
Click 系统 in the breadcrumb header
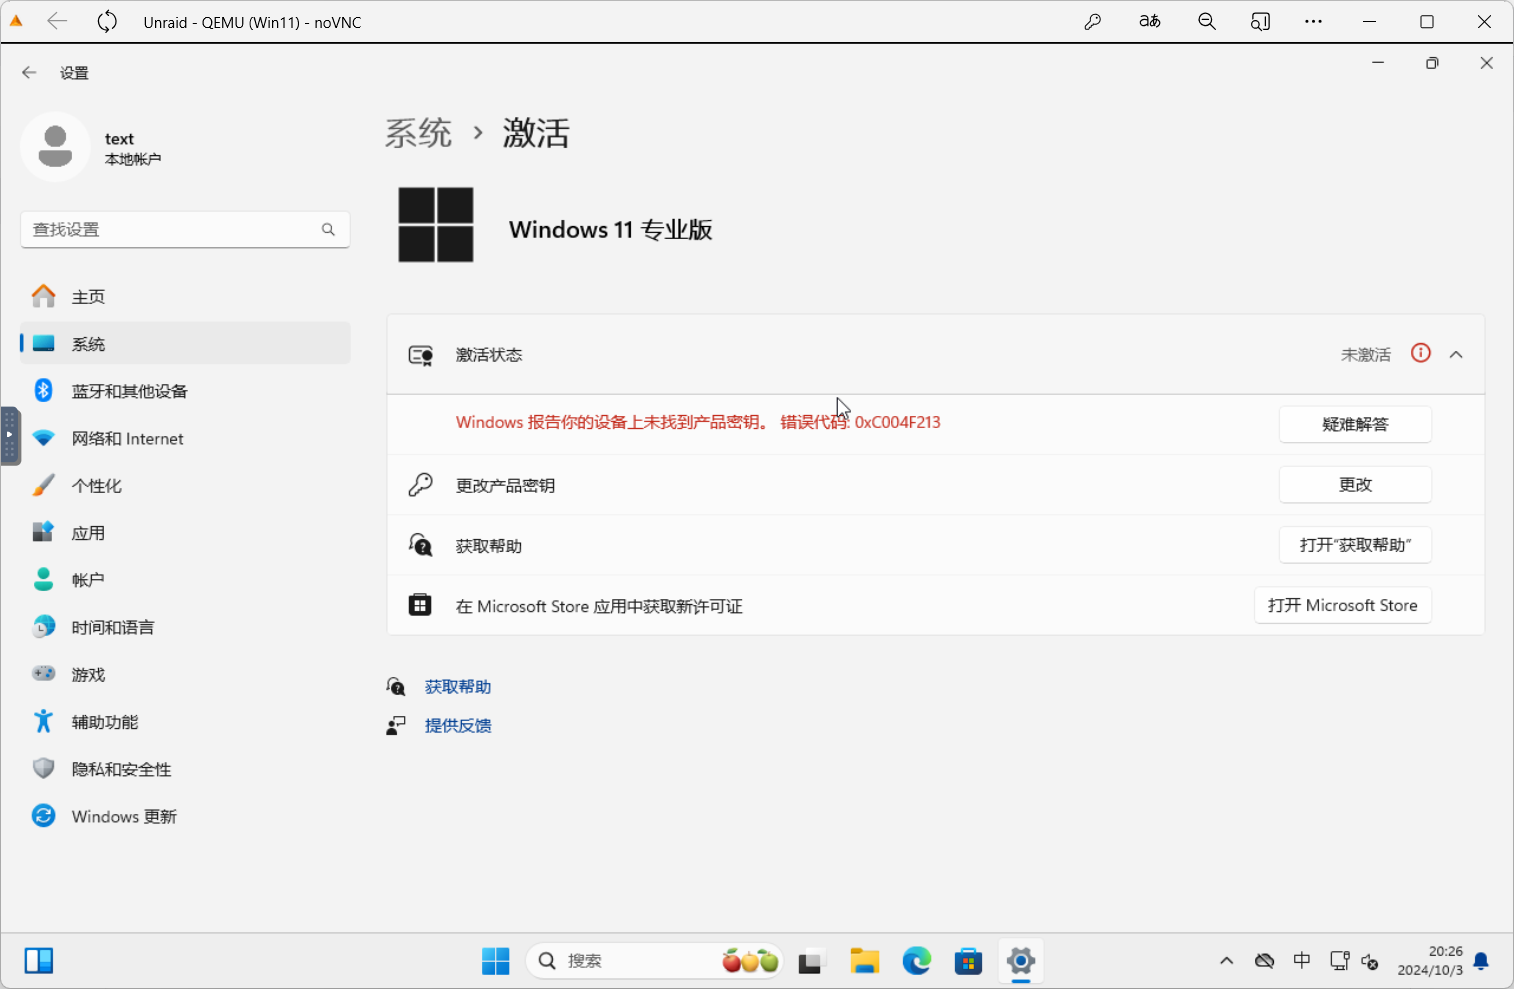[419, 133]
